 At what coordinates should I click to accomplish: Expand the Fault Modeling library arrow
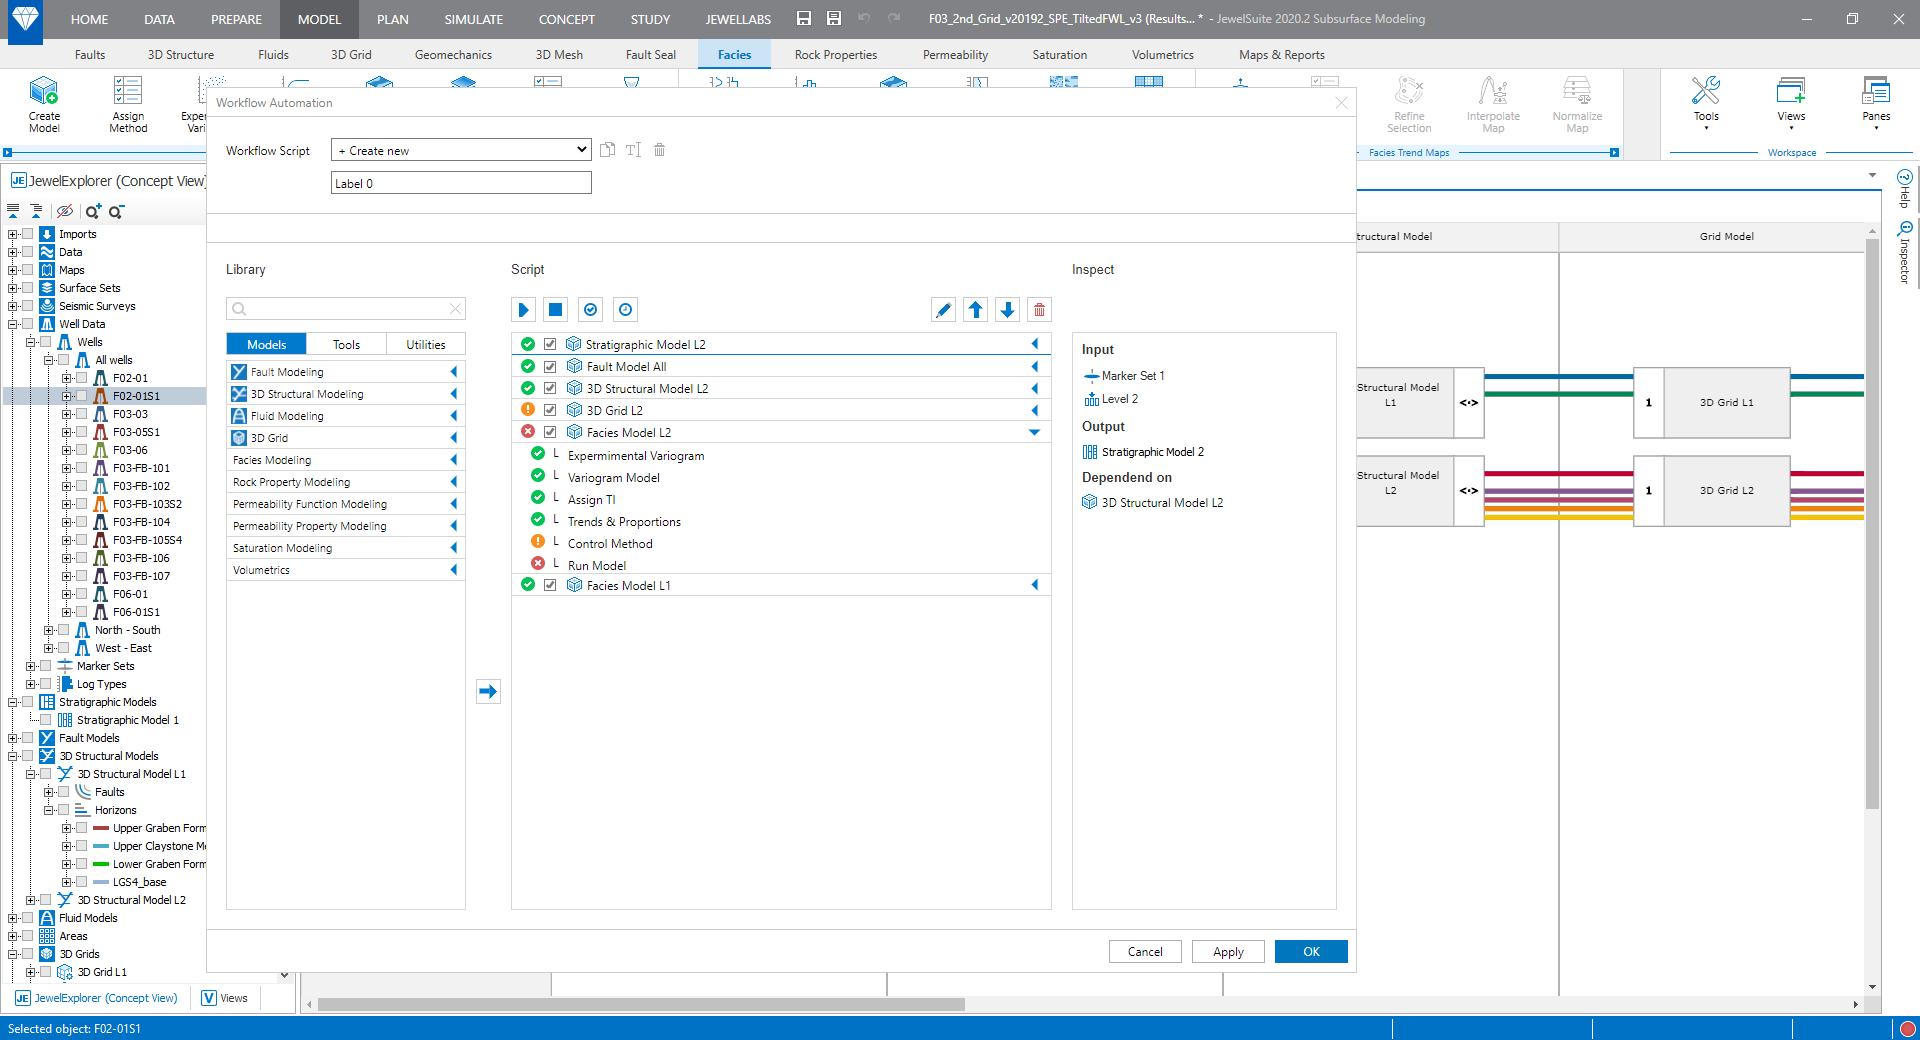(x=453, y=372)
